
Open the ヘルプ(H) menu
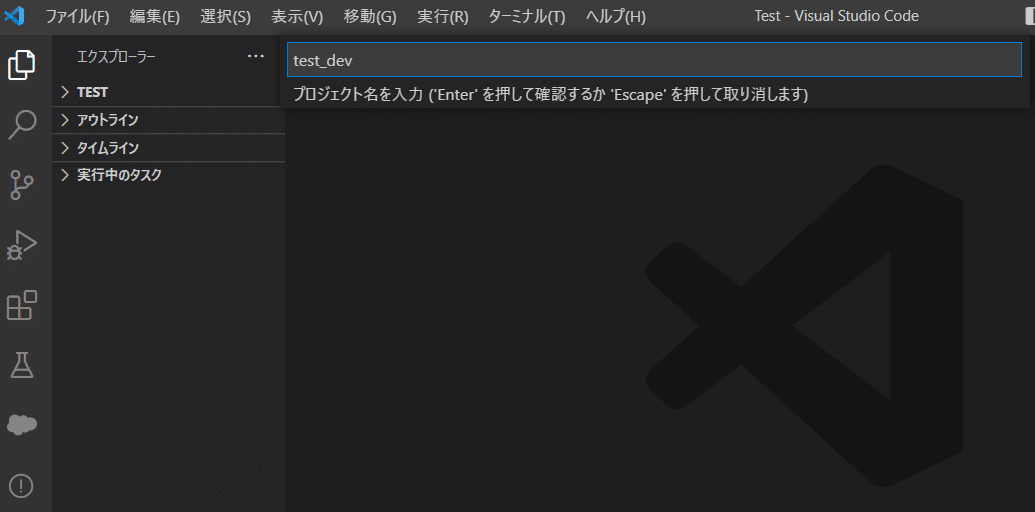click(x=616, y=17)
